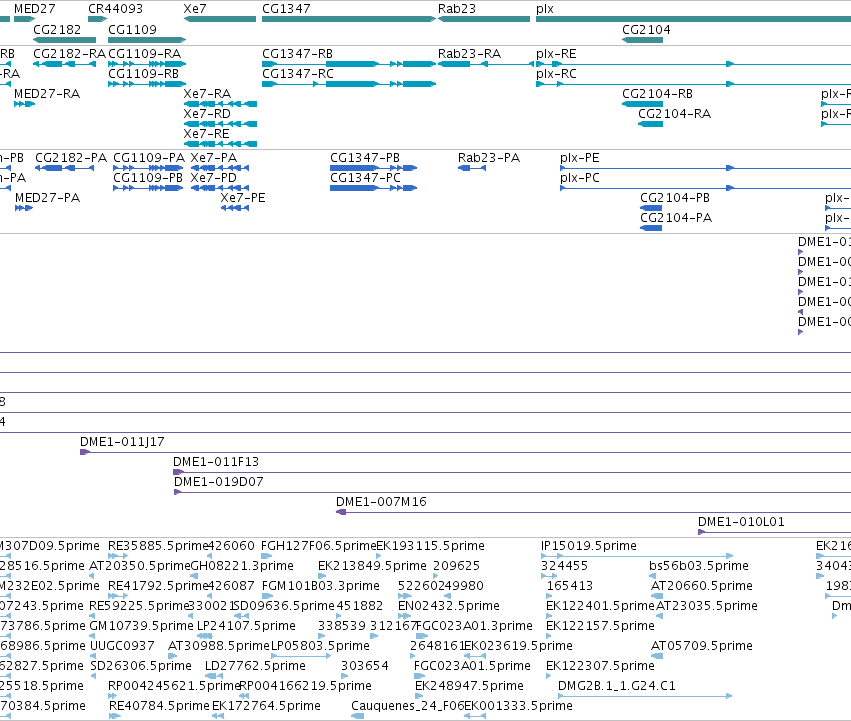The image size is (851, 721).
Task: Select transcript plx-RE
Action: click(693, 64)
